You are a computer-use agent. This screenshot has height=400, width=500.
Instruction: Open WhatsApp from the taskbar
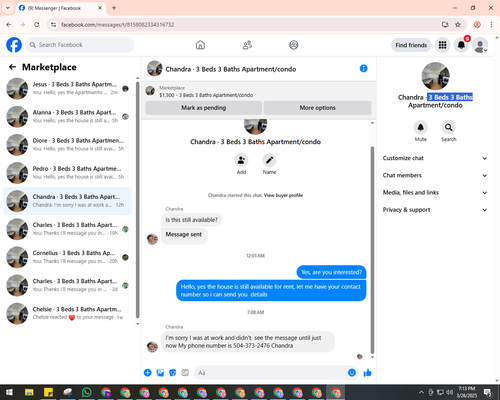pyautogui.click(x=87, y=392)
